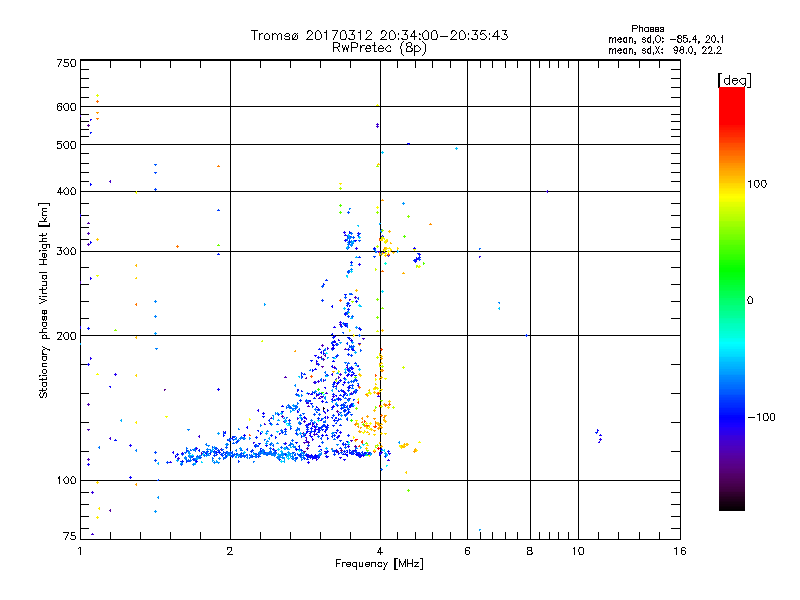
Task: Click the isolated blue point cluster above 10 MHz
Action: pos(599,436)
